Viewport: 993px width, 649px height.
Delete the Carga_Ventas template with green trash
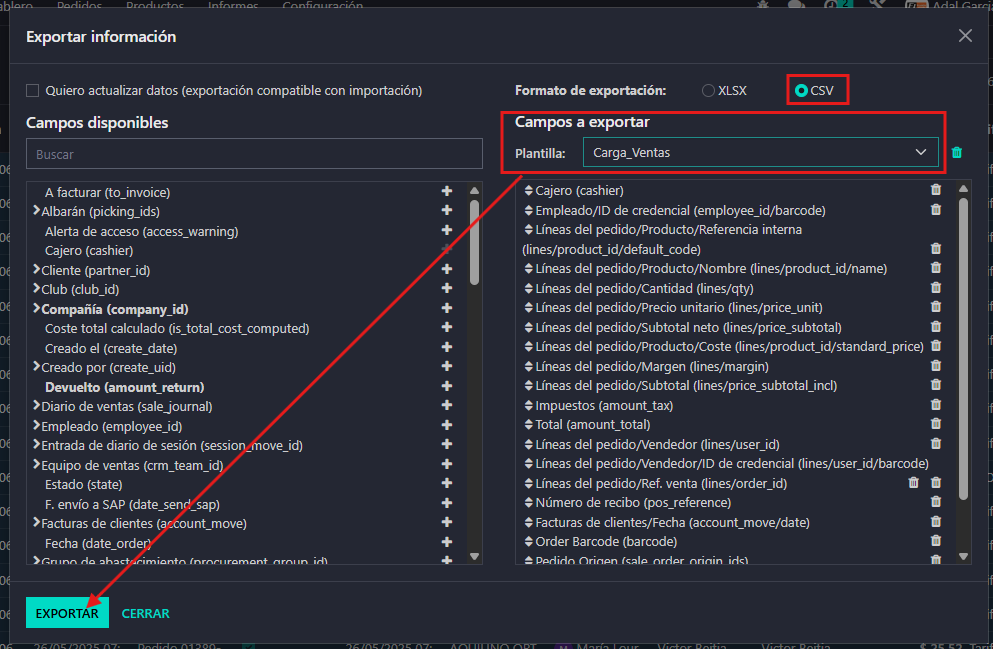pyautogui.click(x=957, y=153)
